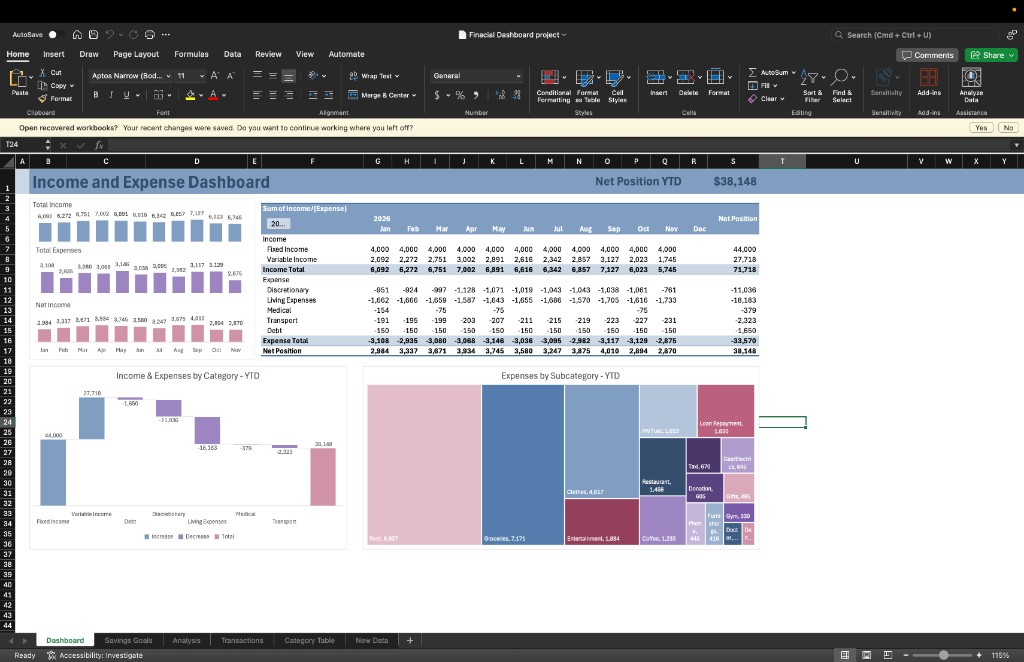Toggle bold formatting
This screenshot has width=1024, height=662.
(95, 95)
